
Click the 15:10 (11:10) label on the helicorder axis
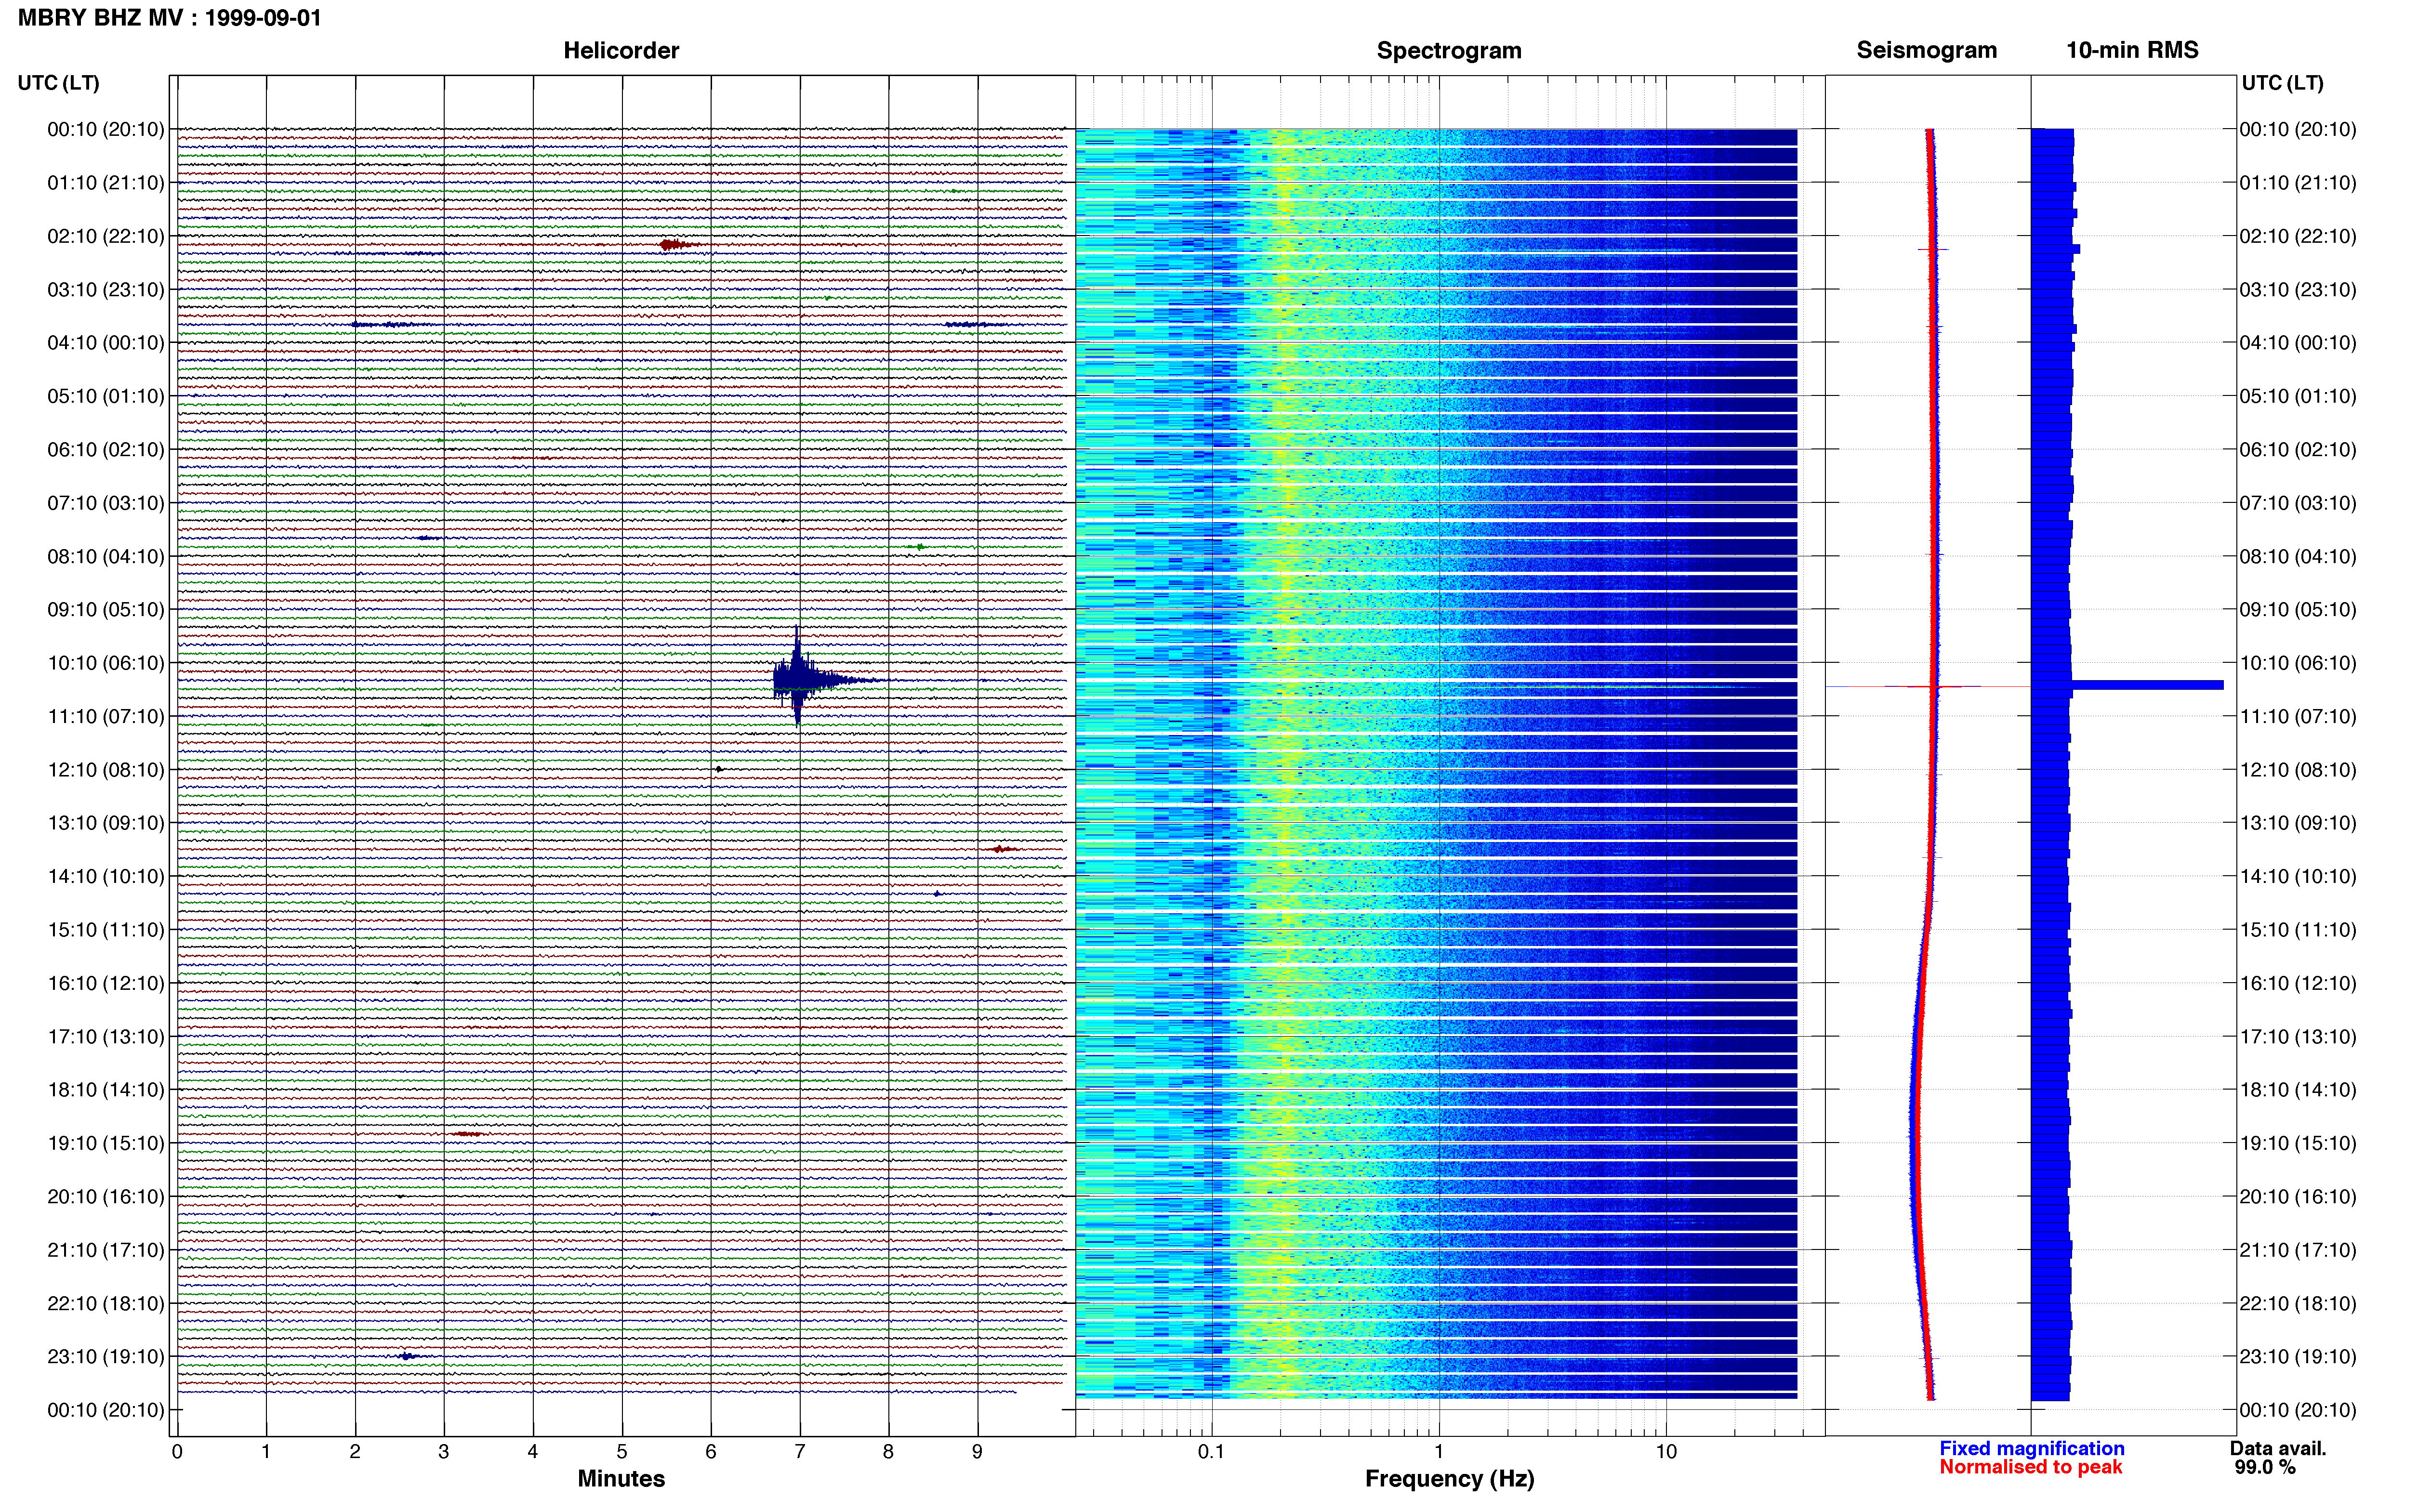[106, 930]
